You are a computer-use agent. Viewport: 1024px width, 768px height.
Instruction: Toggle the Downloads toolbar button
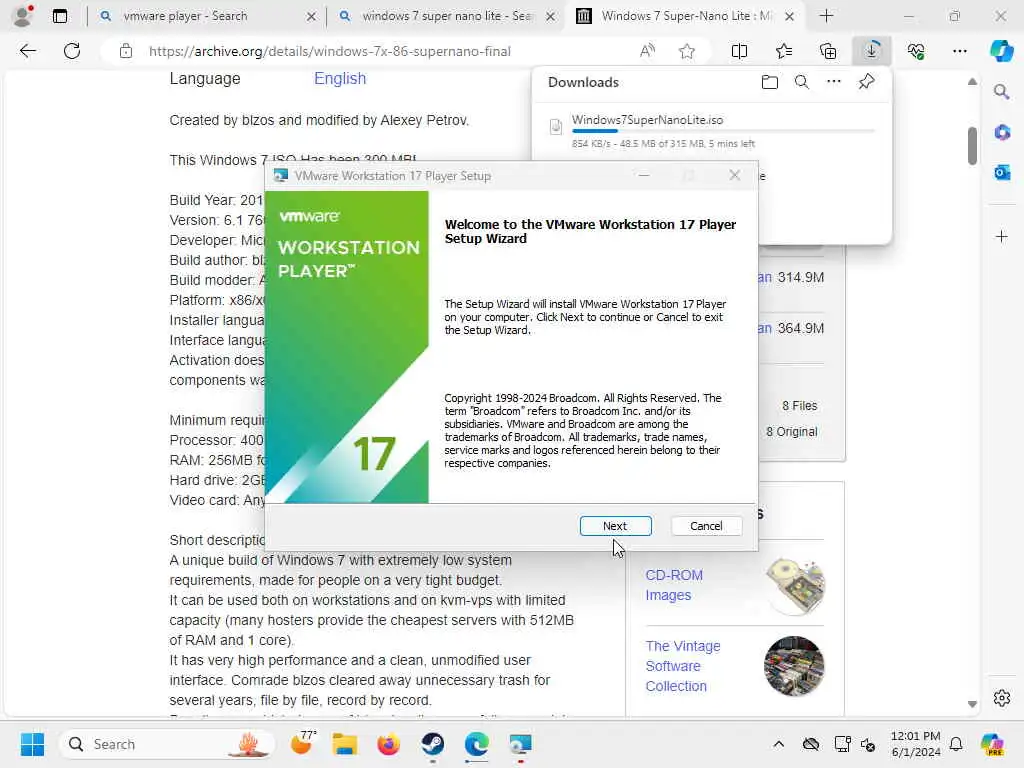coord(872,51)
